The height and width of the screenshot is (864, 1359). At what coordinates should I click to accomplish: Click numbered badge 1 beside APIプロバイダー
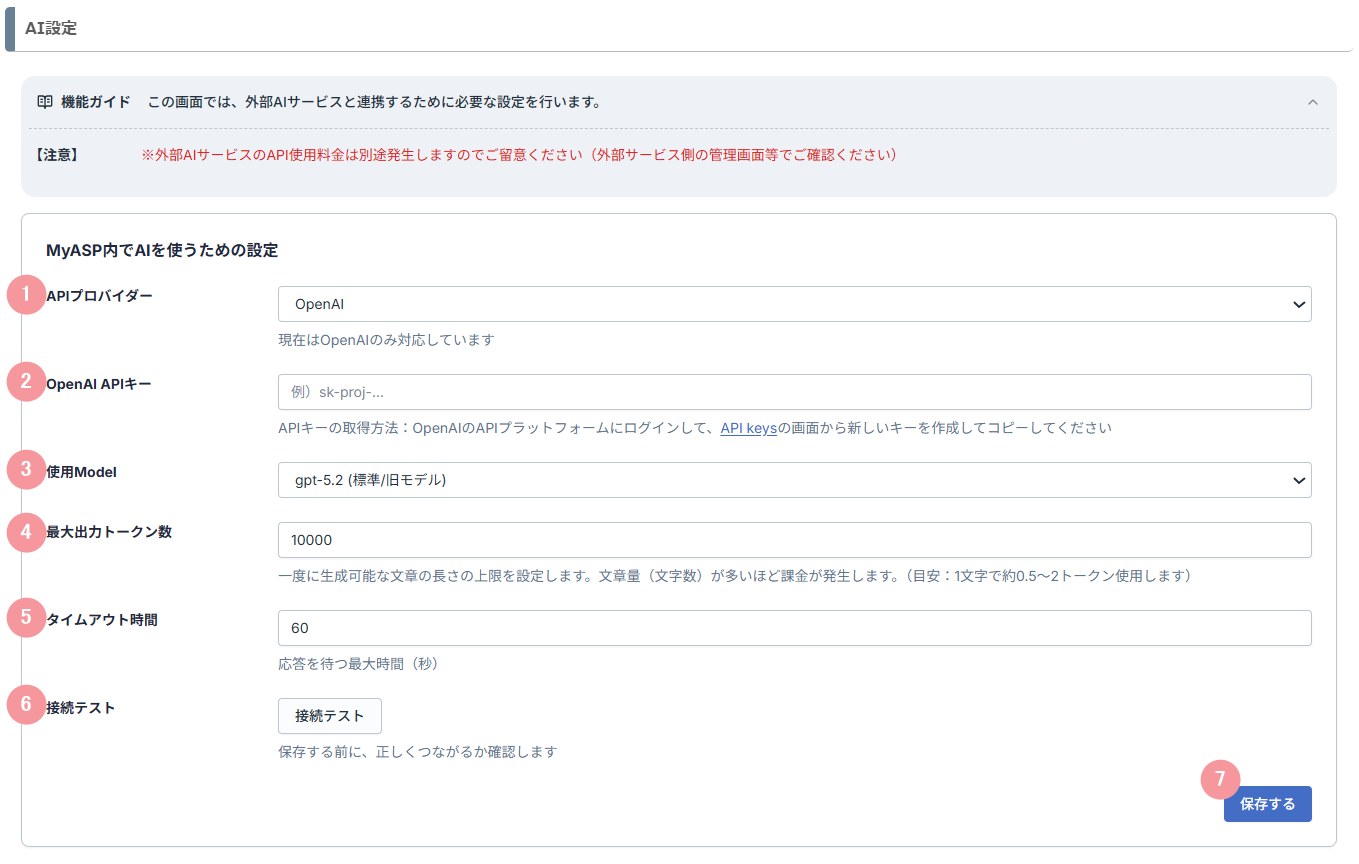point(26,295)
